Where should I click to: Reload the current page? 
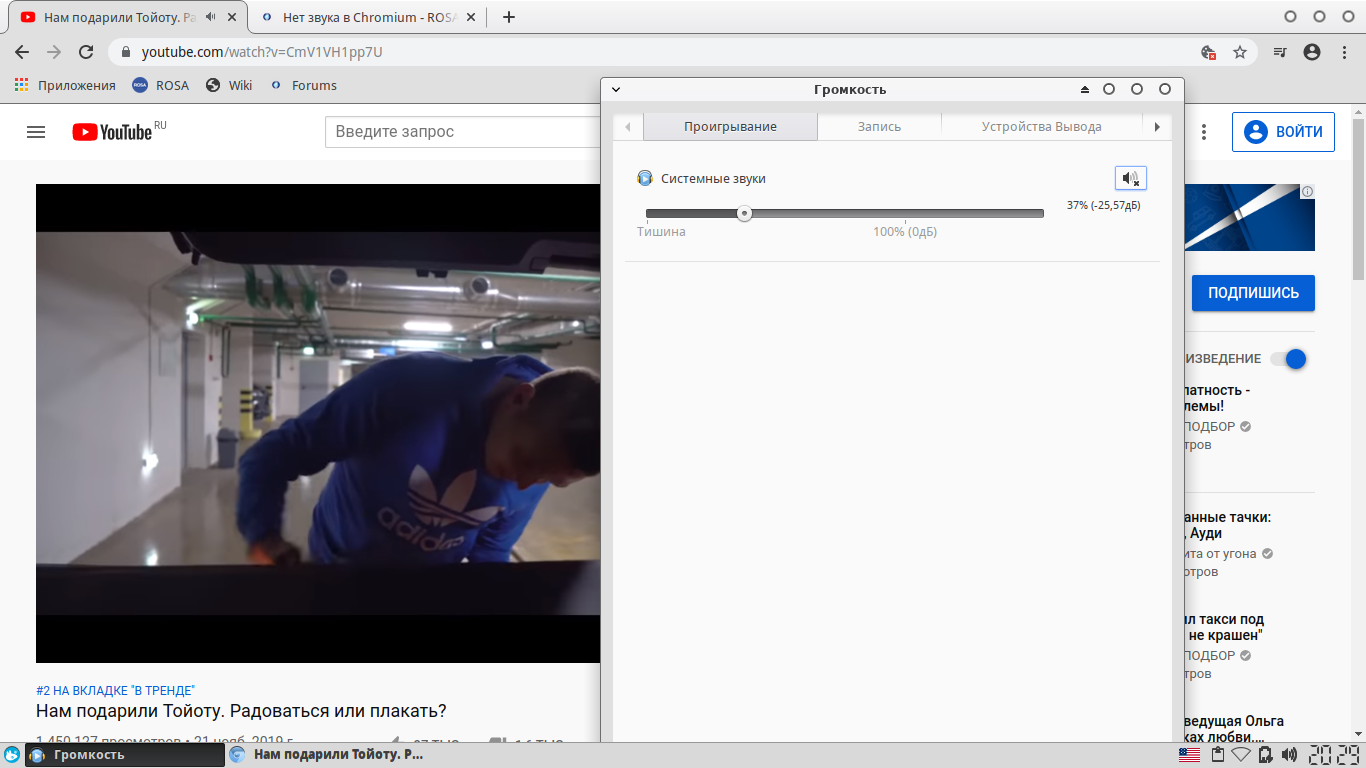86,52
